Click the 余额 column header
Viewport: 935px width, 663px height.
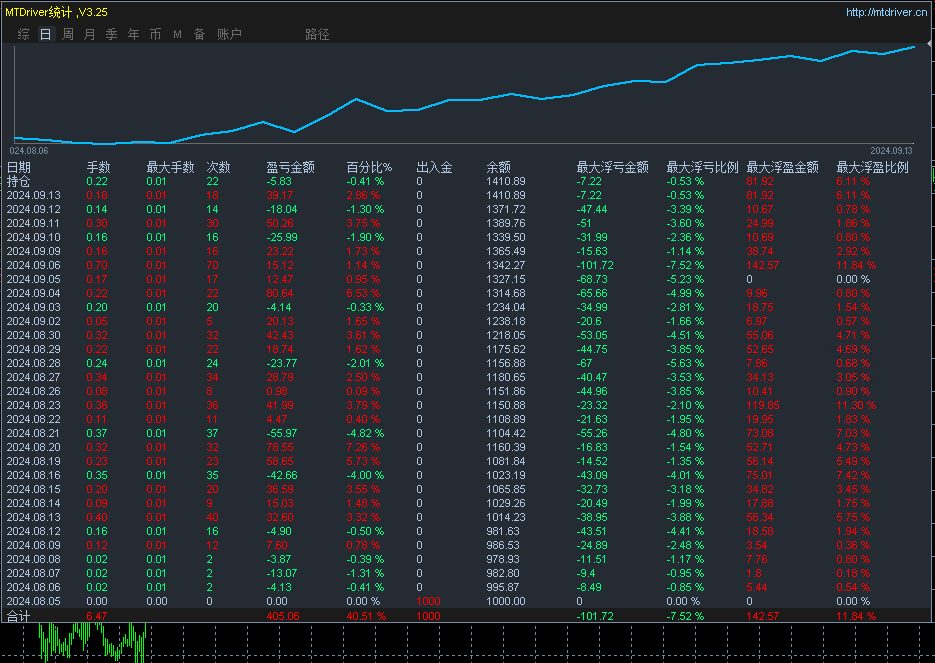click(499, 167)
